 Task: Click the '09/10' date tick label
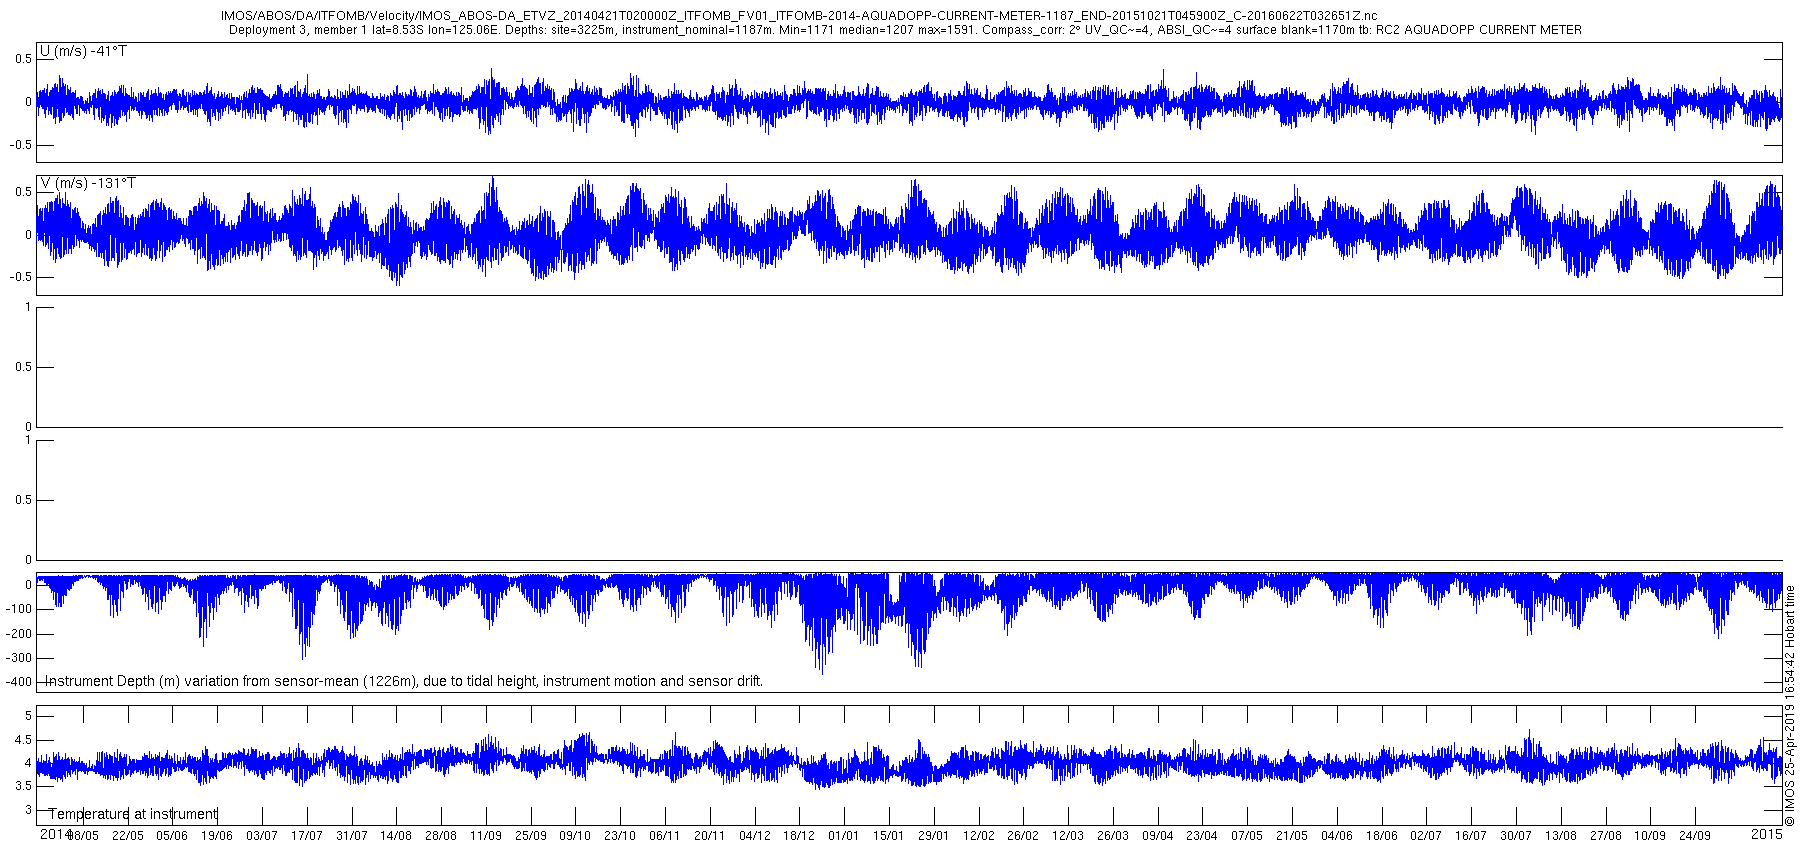(x=575, y=836)
